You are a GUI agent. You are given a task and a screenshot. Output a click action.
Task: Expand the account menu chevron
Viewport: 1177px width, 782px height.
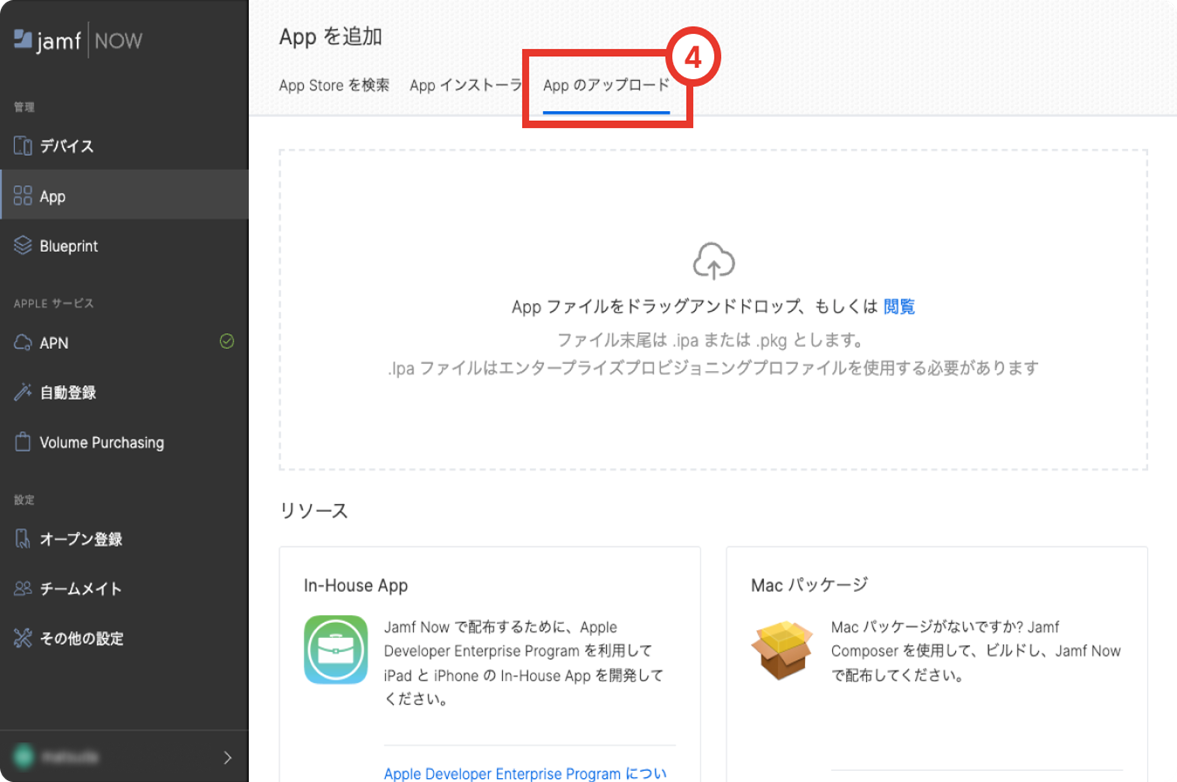227,758
